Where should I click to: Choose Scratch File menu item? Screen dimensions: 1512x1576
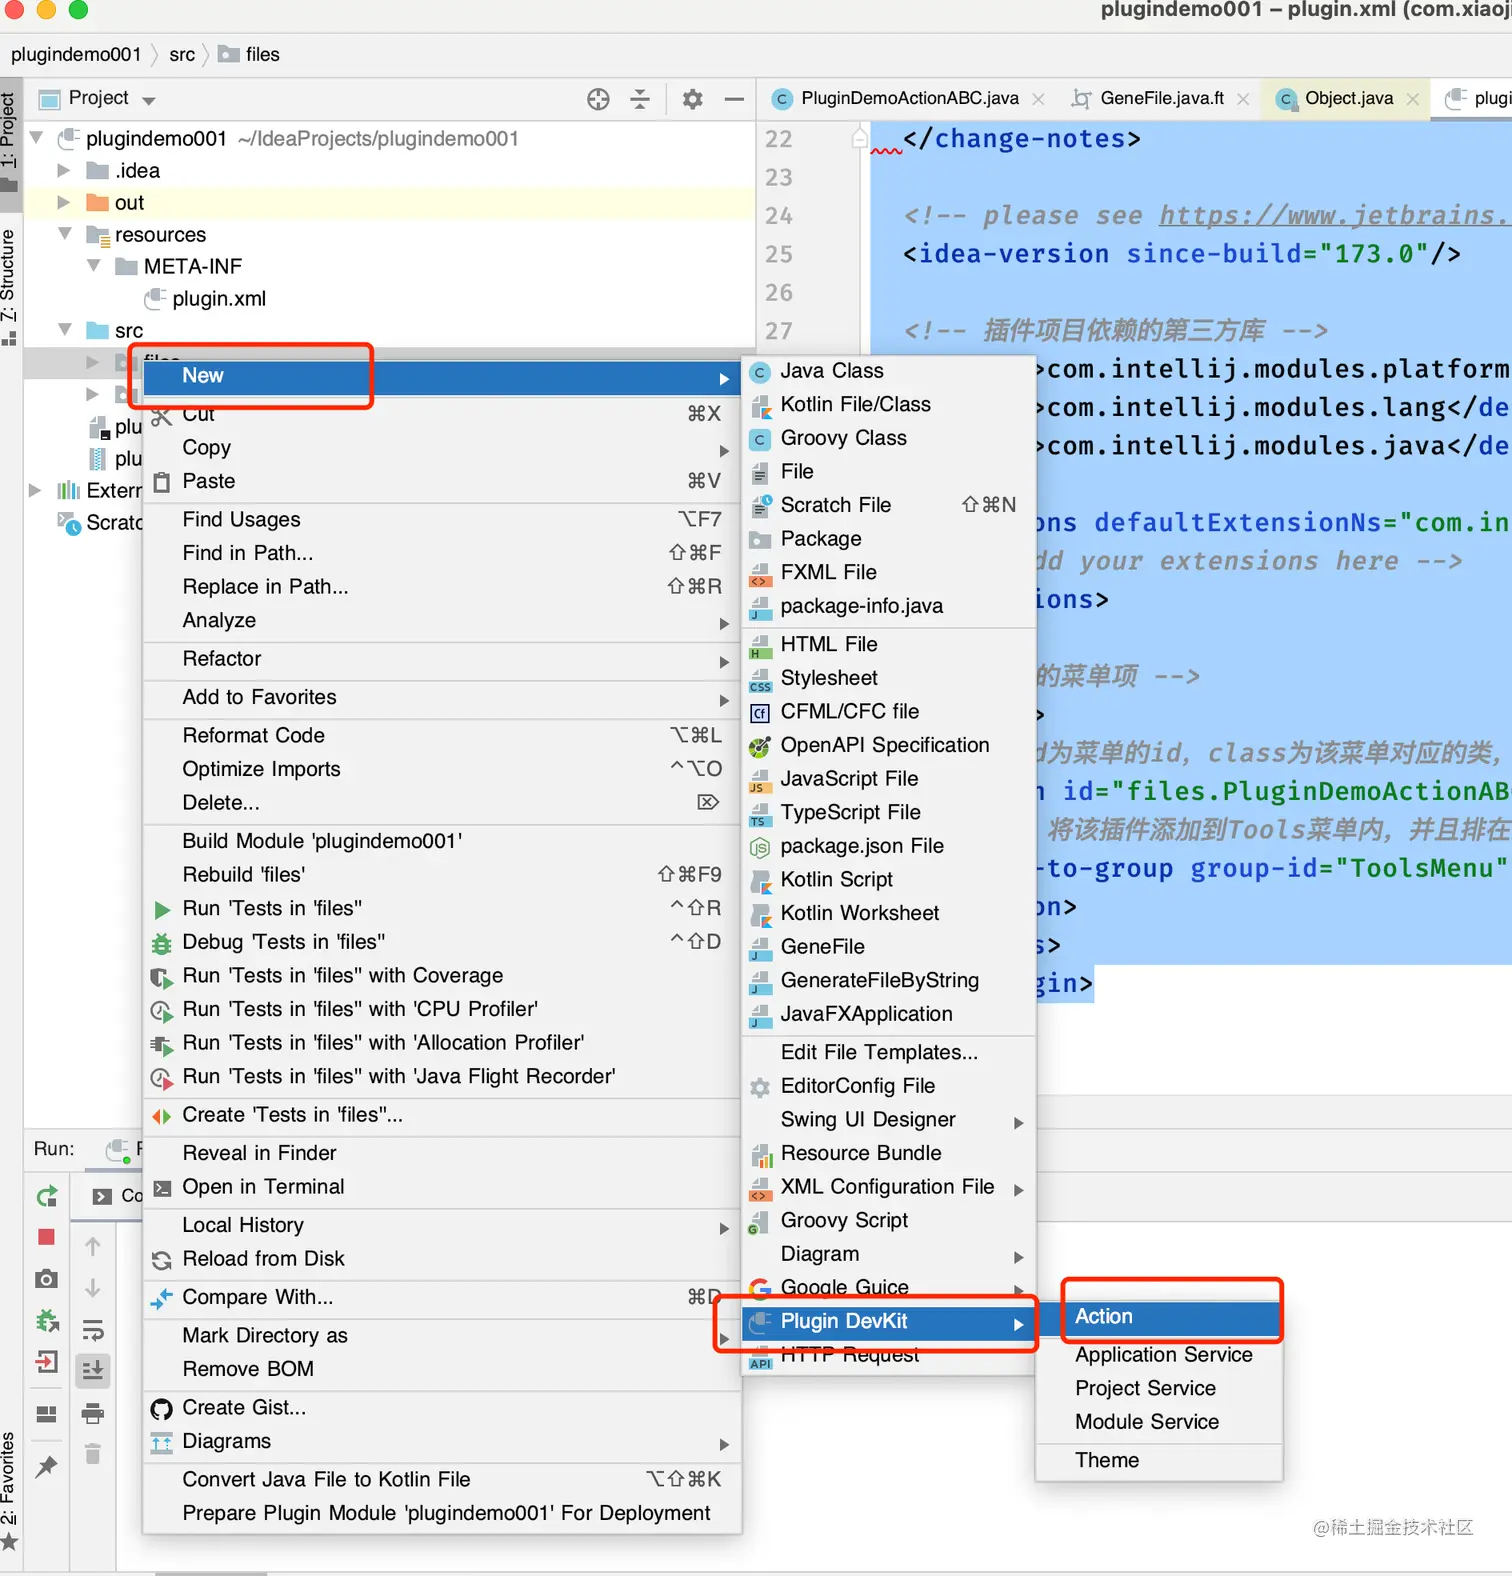point(888,505)
